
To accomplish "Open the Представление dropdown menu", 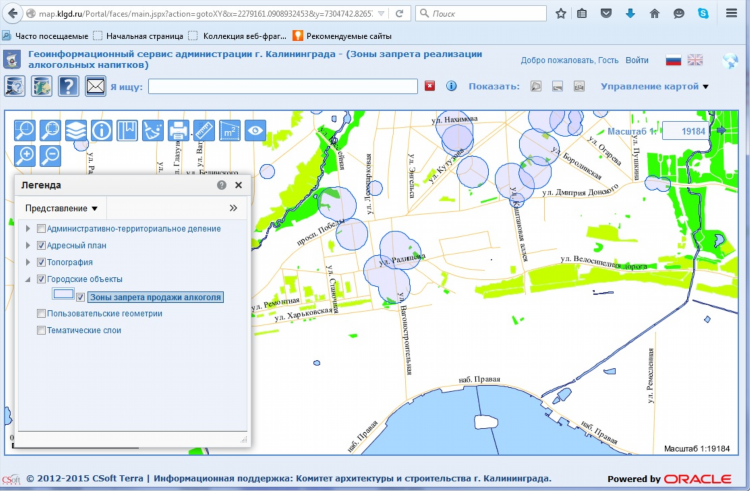I will (x=61, y=208).
